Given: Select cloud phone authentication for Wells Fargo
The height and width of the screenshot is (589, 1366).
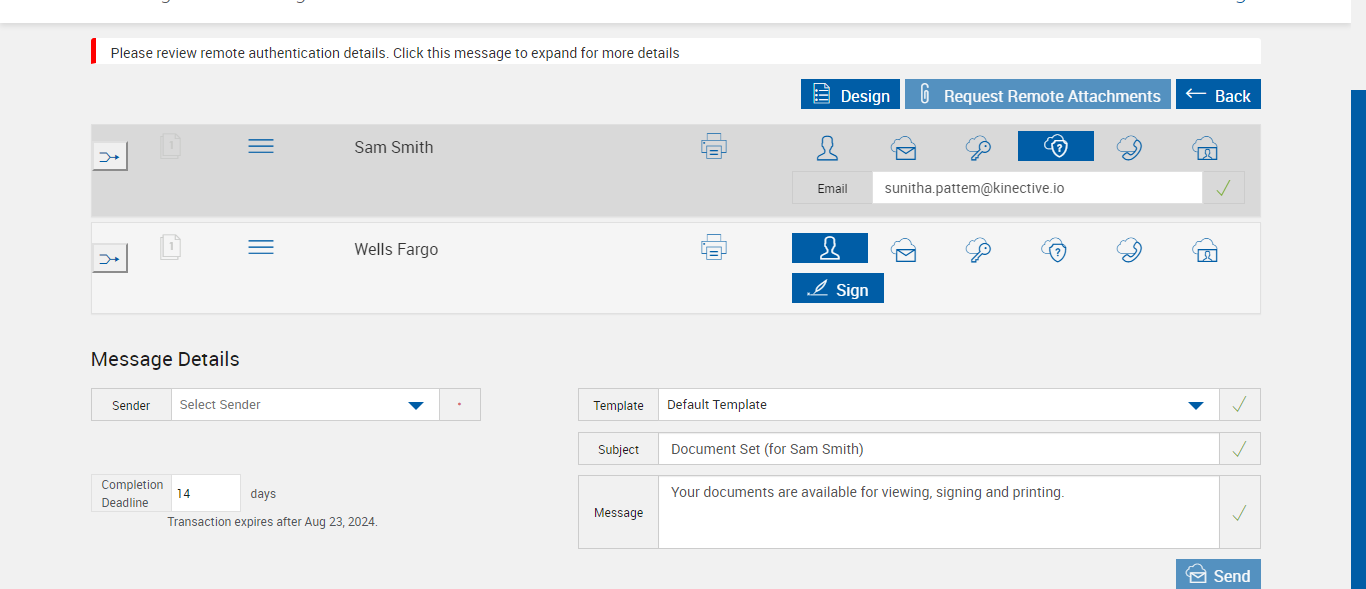Looking at the screenshot, I should tap(1130, 249).
